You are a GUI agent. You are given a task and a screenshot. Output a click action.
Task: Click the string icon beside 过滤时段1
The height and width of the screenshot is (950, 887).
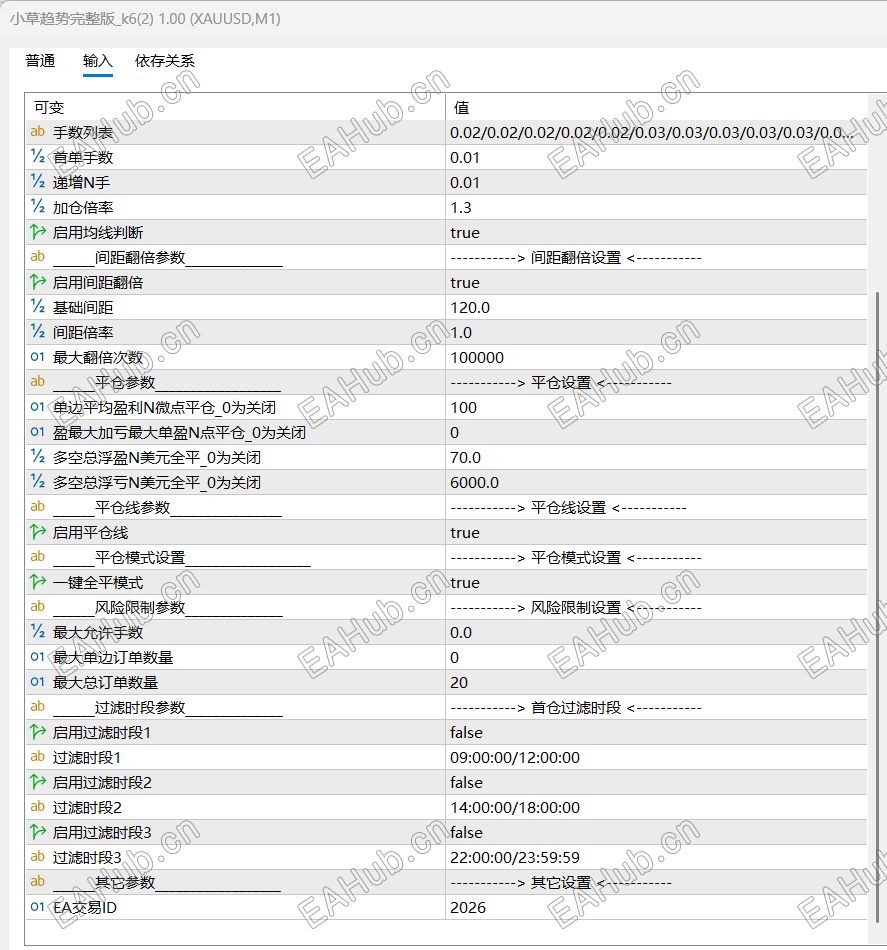pyautogui.click(x=38, y=757)
